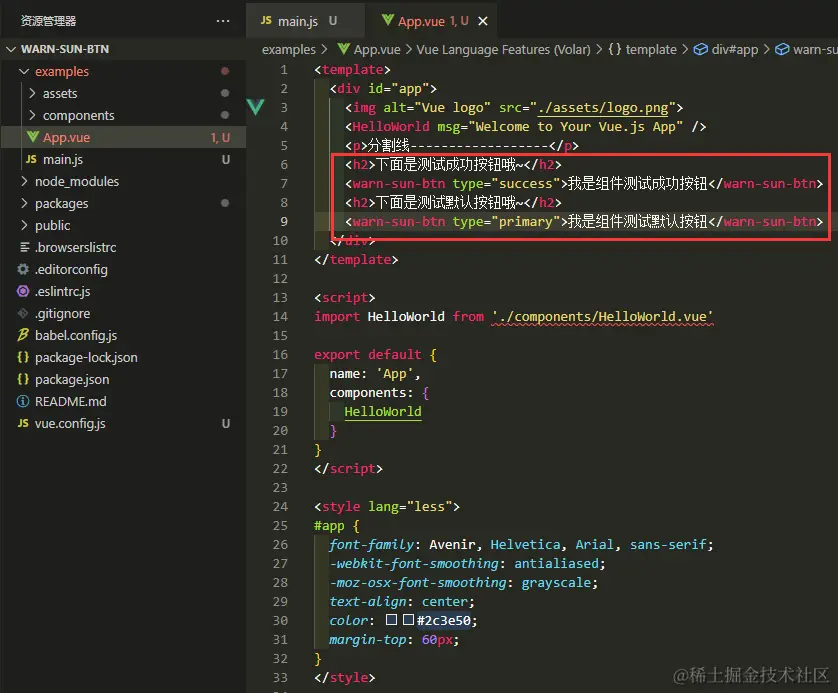This screenshot has width=838, height=693.
Task: Open the second color swatch before #2c3e50
Action: pos(408,620)
